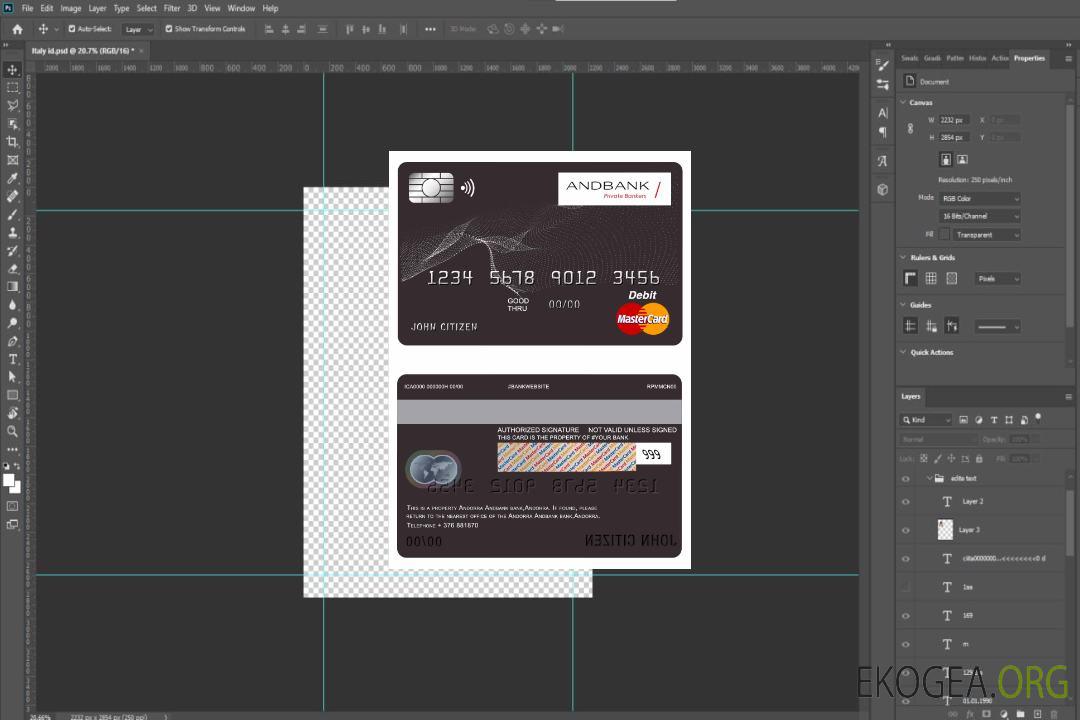Select the Eyedropper tool

point(12,178)
